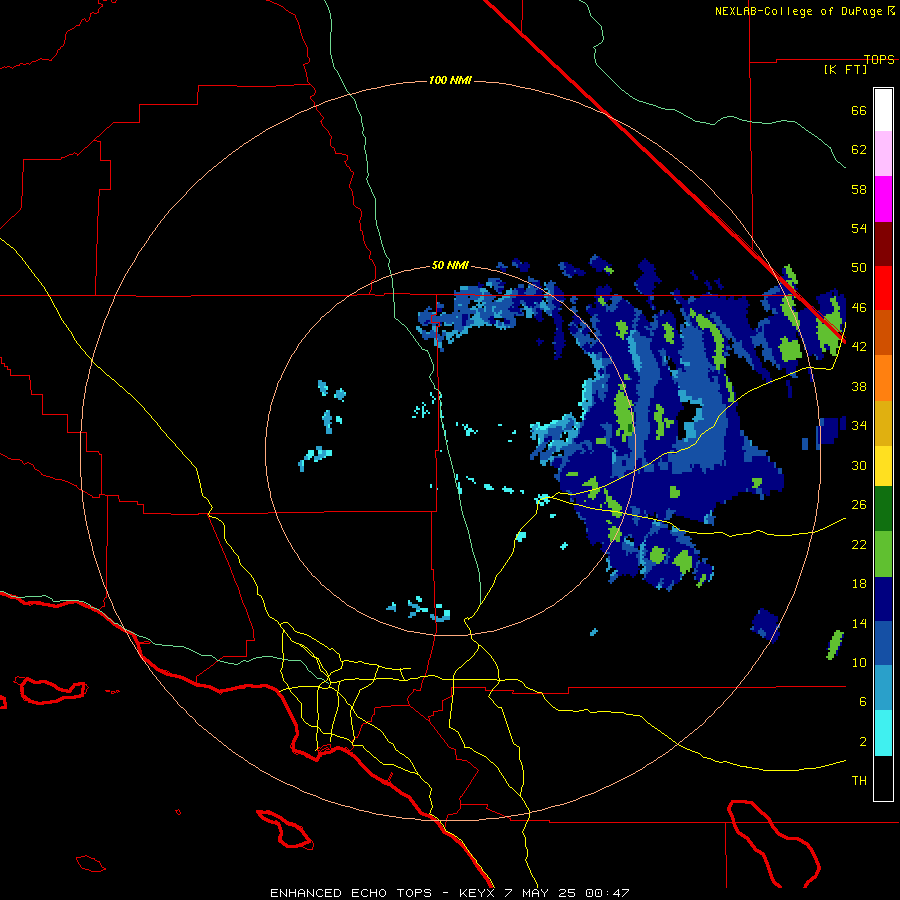900x900 pixels.
Task: Click the yellow 30 K FT legend swatch
Action: pyautogui.click(x=883, y=465)
